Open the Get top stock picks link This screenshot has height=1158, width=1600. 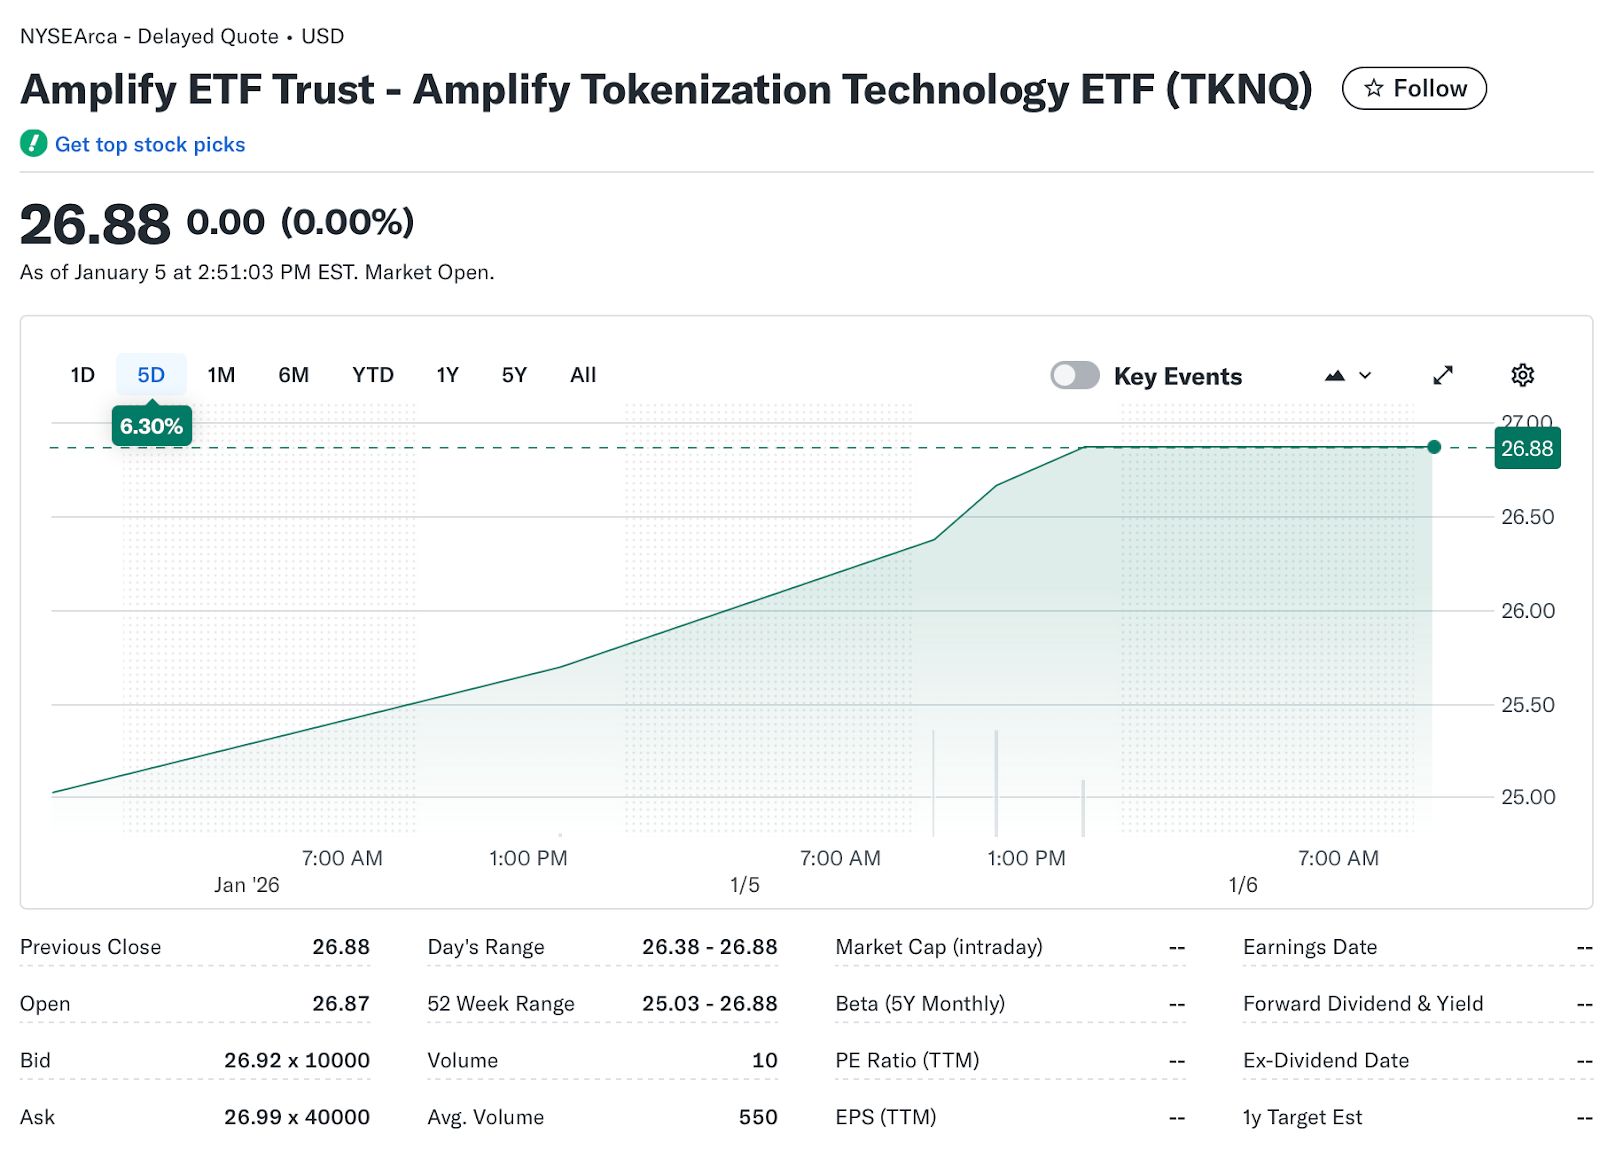150,144
